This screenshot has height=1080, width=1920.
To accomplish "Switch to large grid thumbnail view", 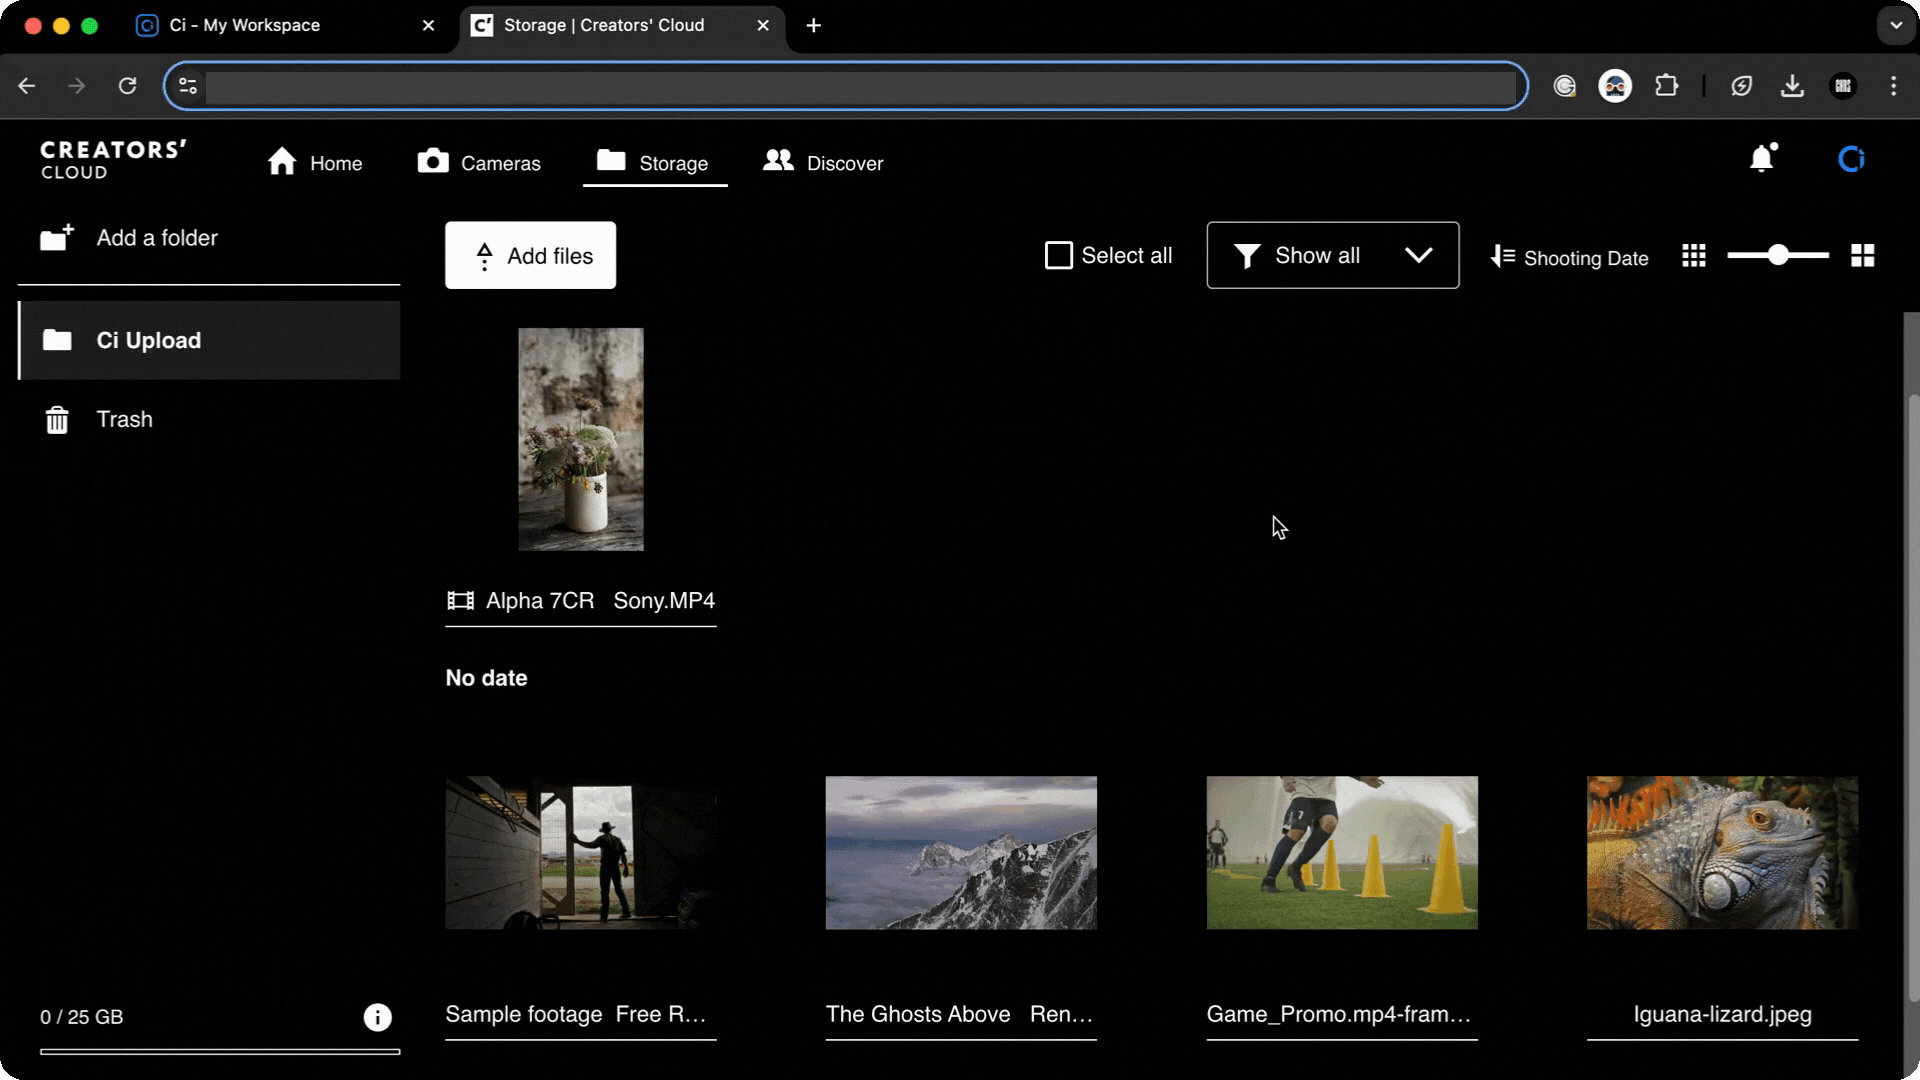I will 1862,256.
